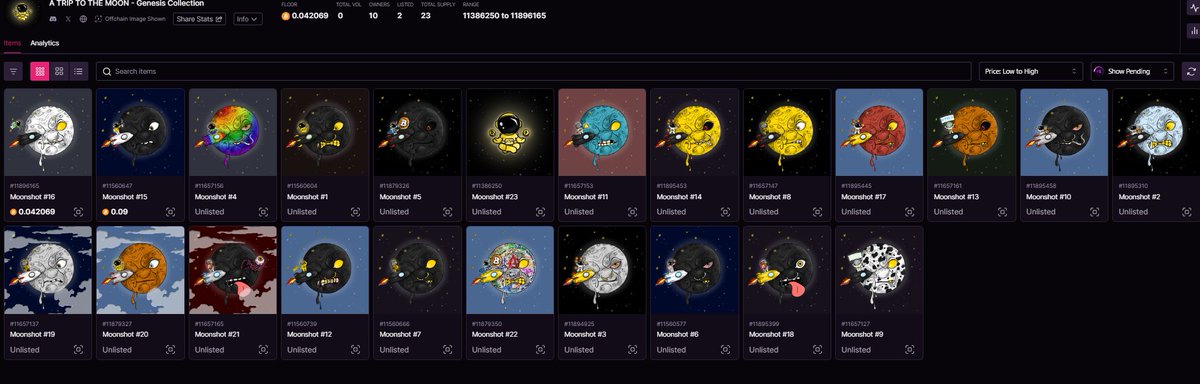Click into the Search items field
The width and height of the screenshot is (1200, 384).
point(534,71)
